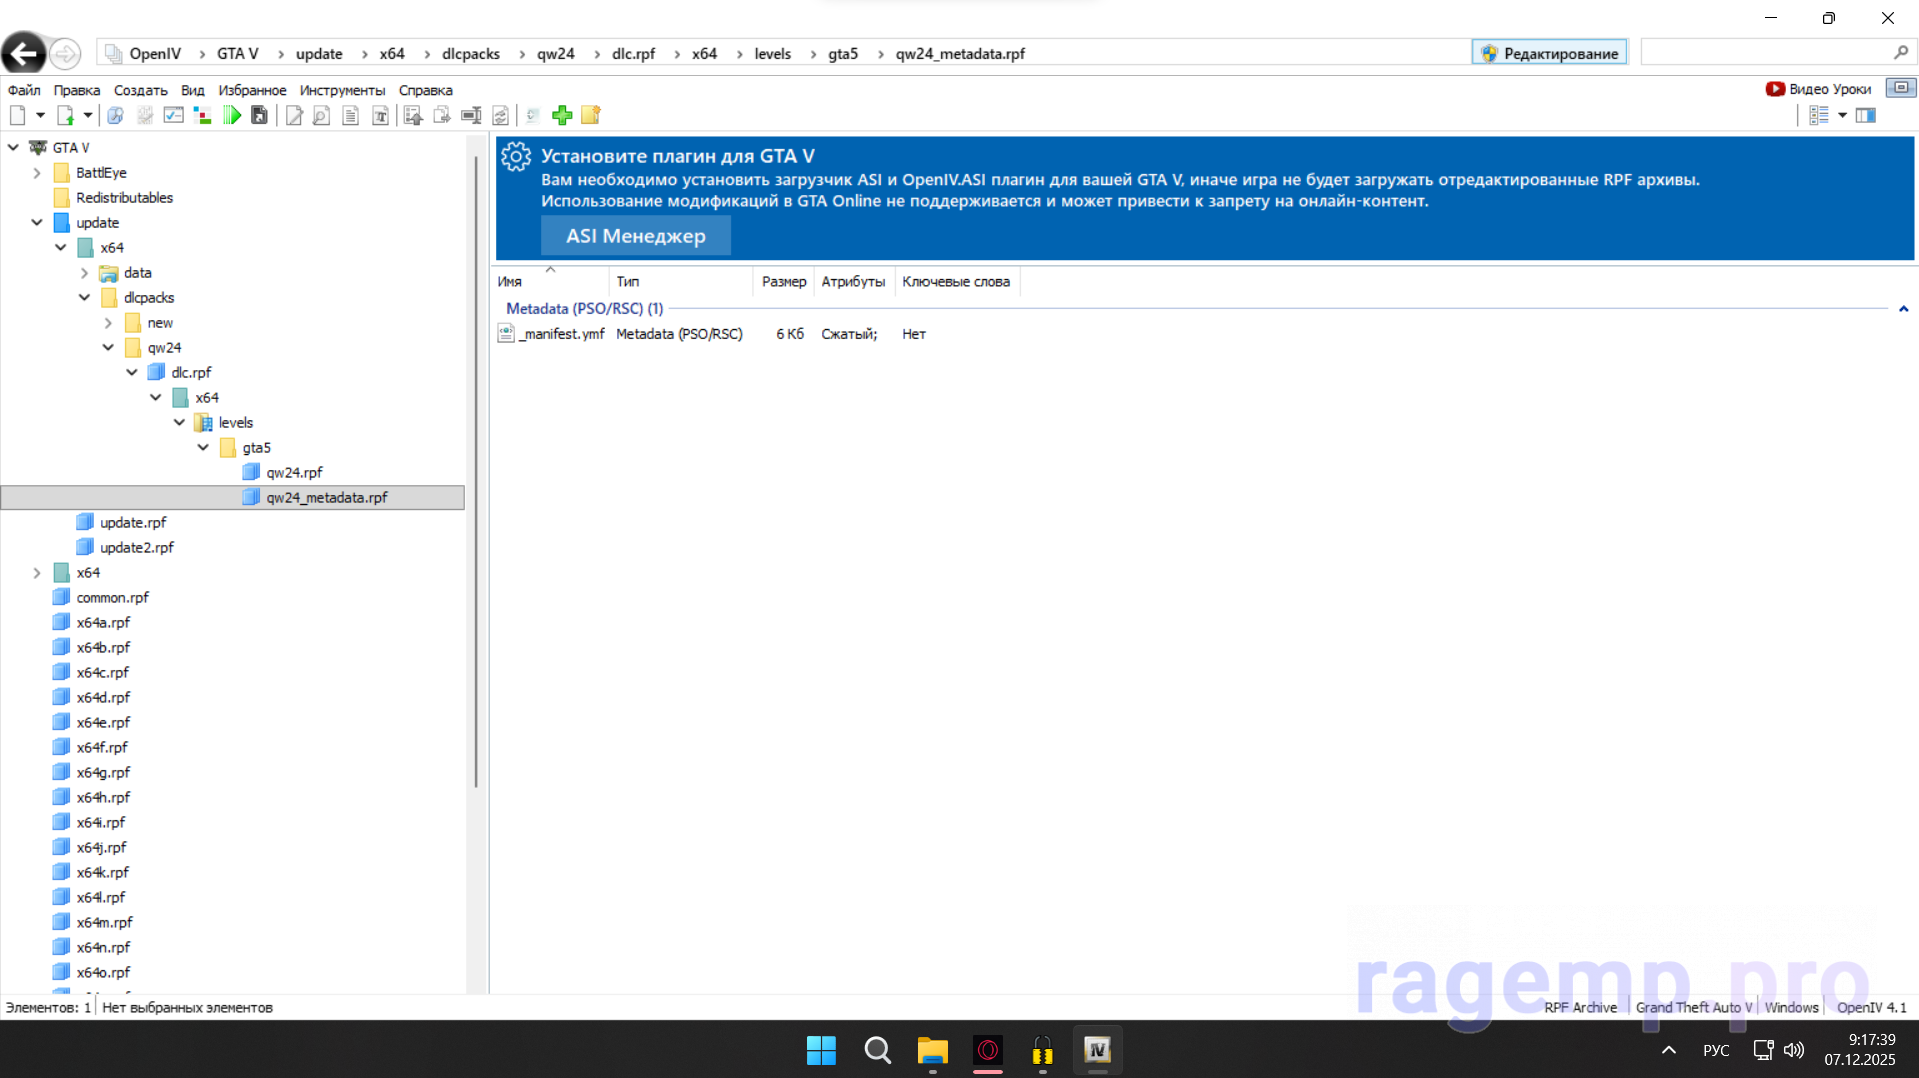
Task: Open the Инструменты menu
Action: tap(342, 90)
